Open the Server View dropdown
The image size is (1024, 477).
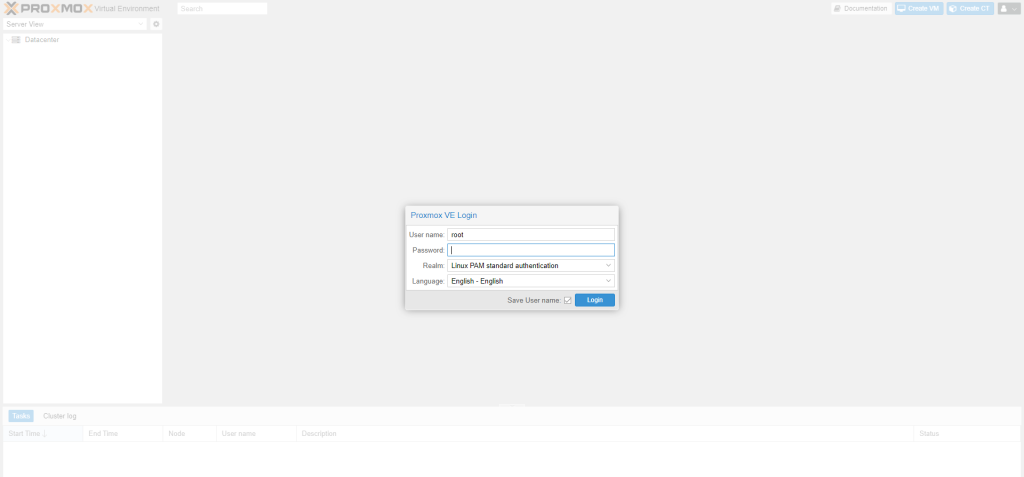[75, 24]
